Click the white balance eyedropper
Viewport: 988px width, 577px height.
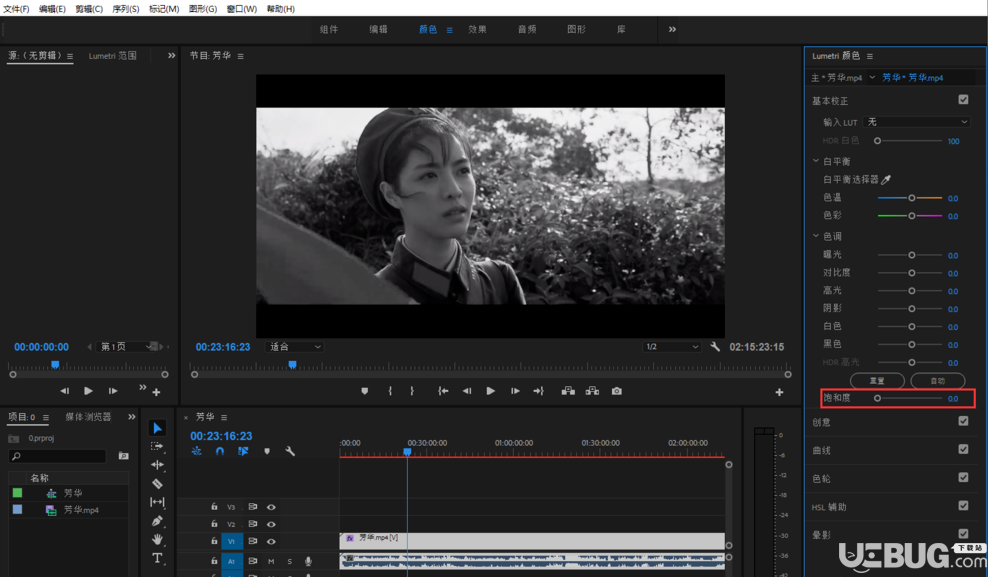point(886,180)
